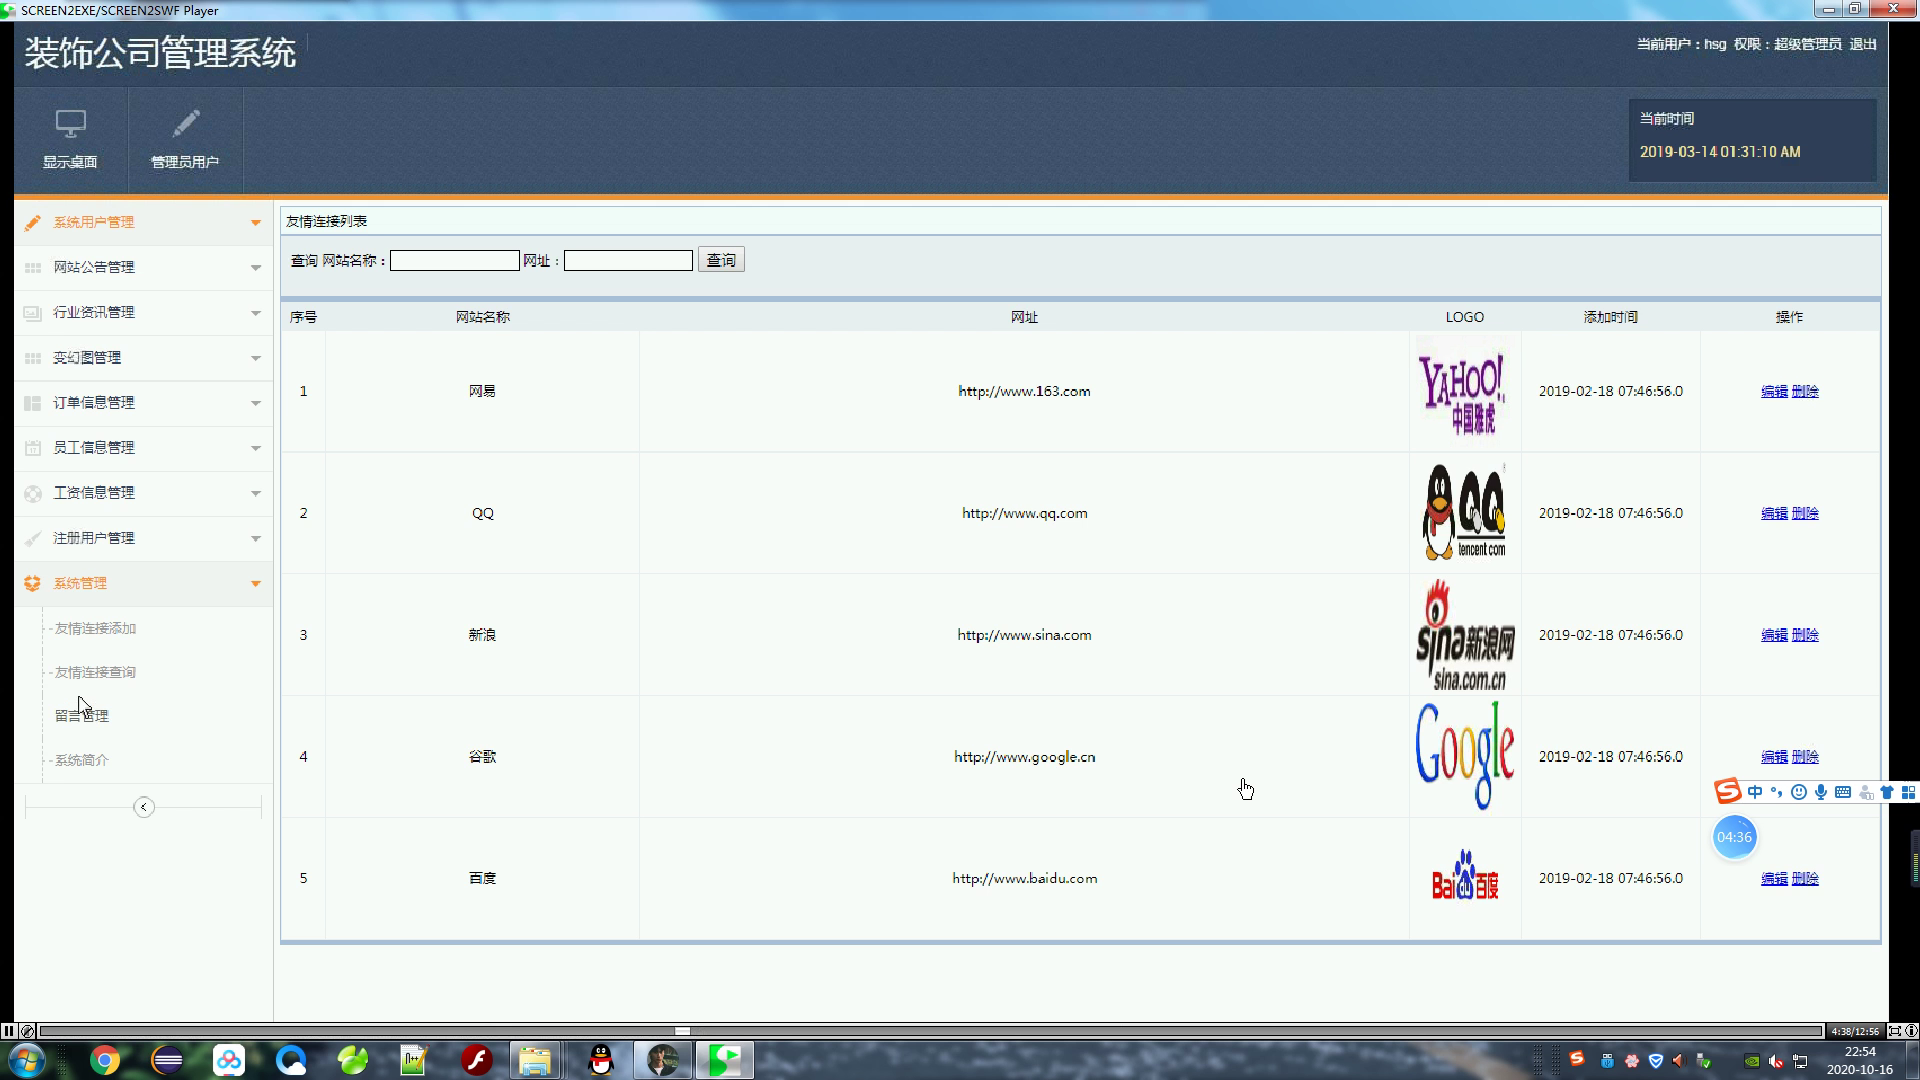Click 编辑 link for 新浪 row

[1774, 635]
